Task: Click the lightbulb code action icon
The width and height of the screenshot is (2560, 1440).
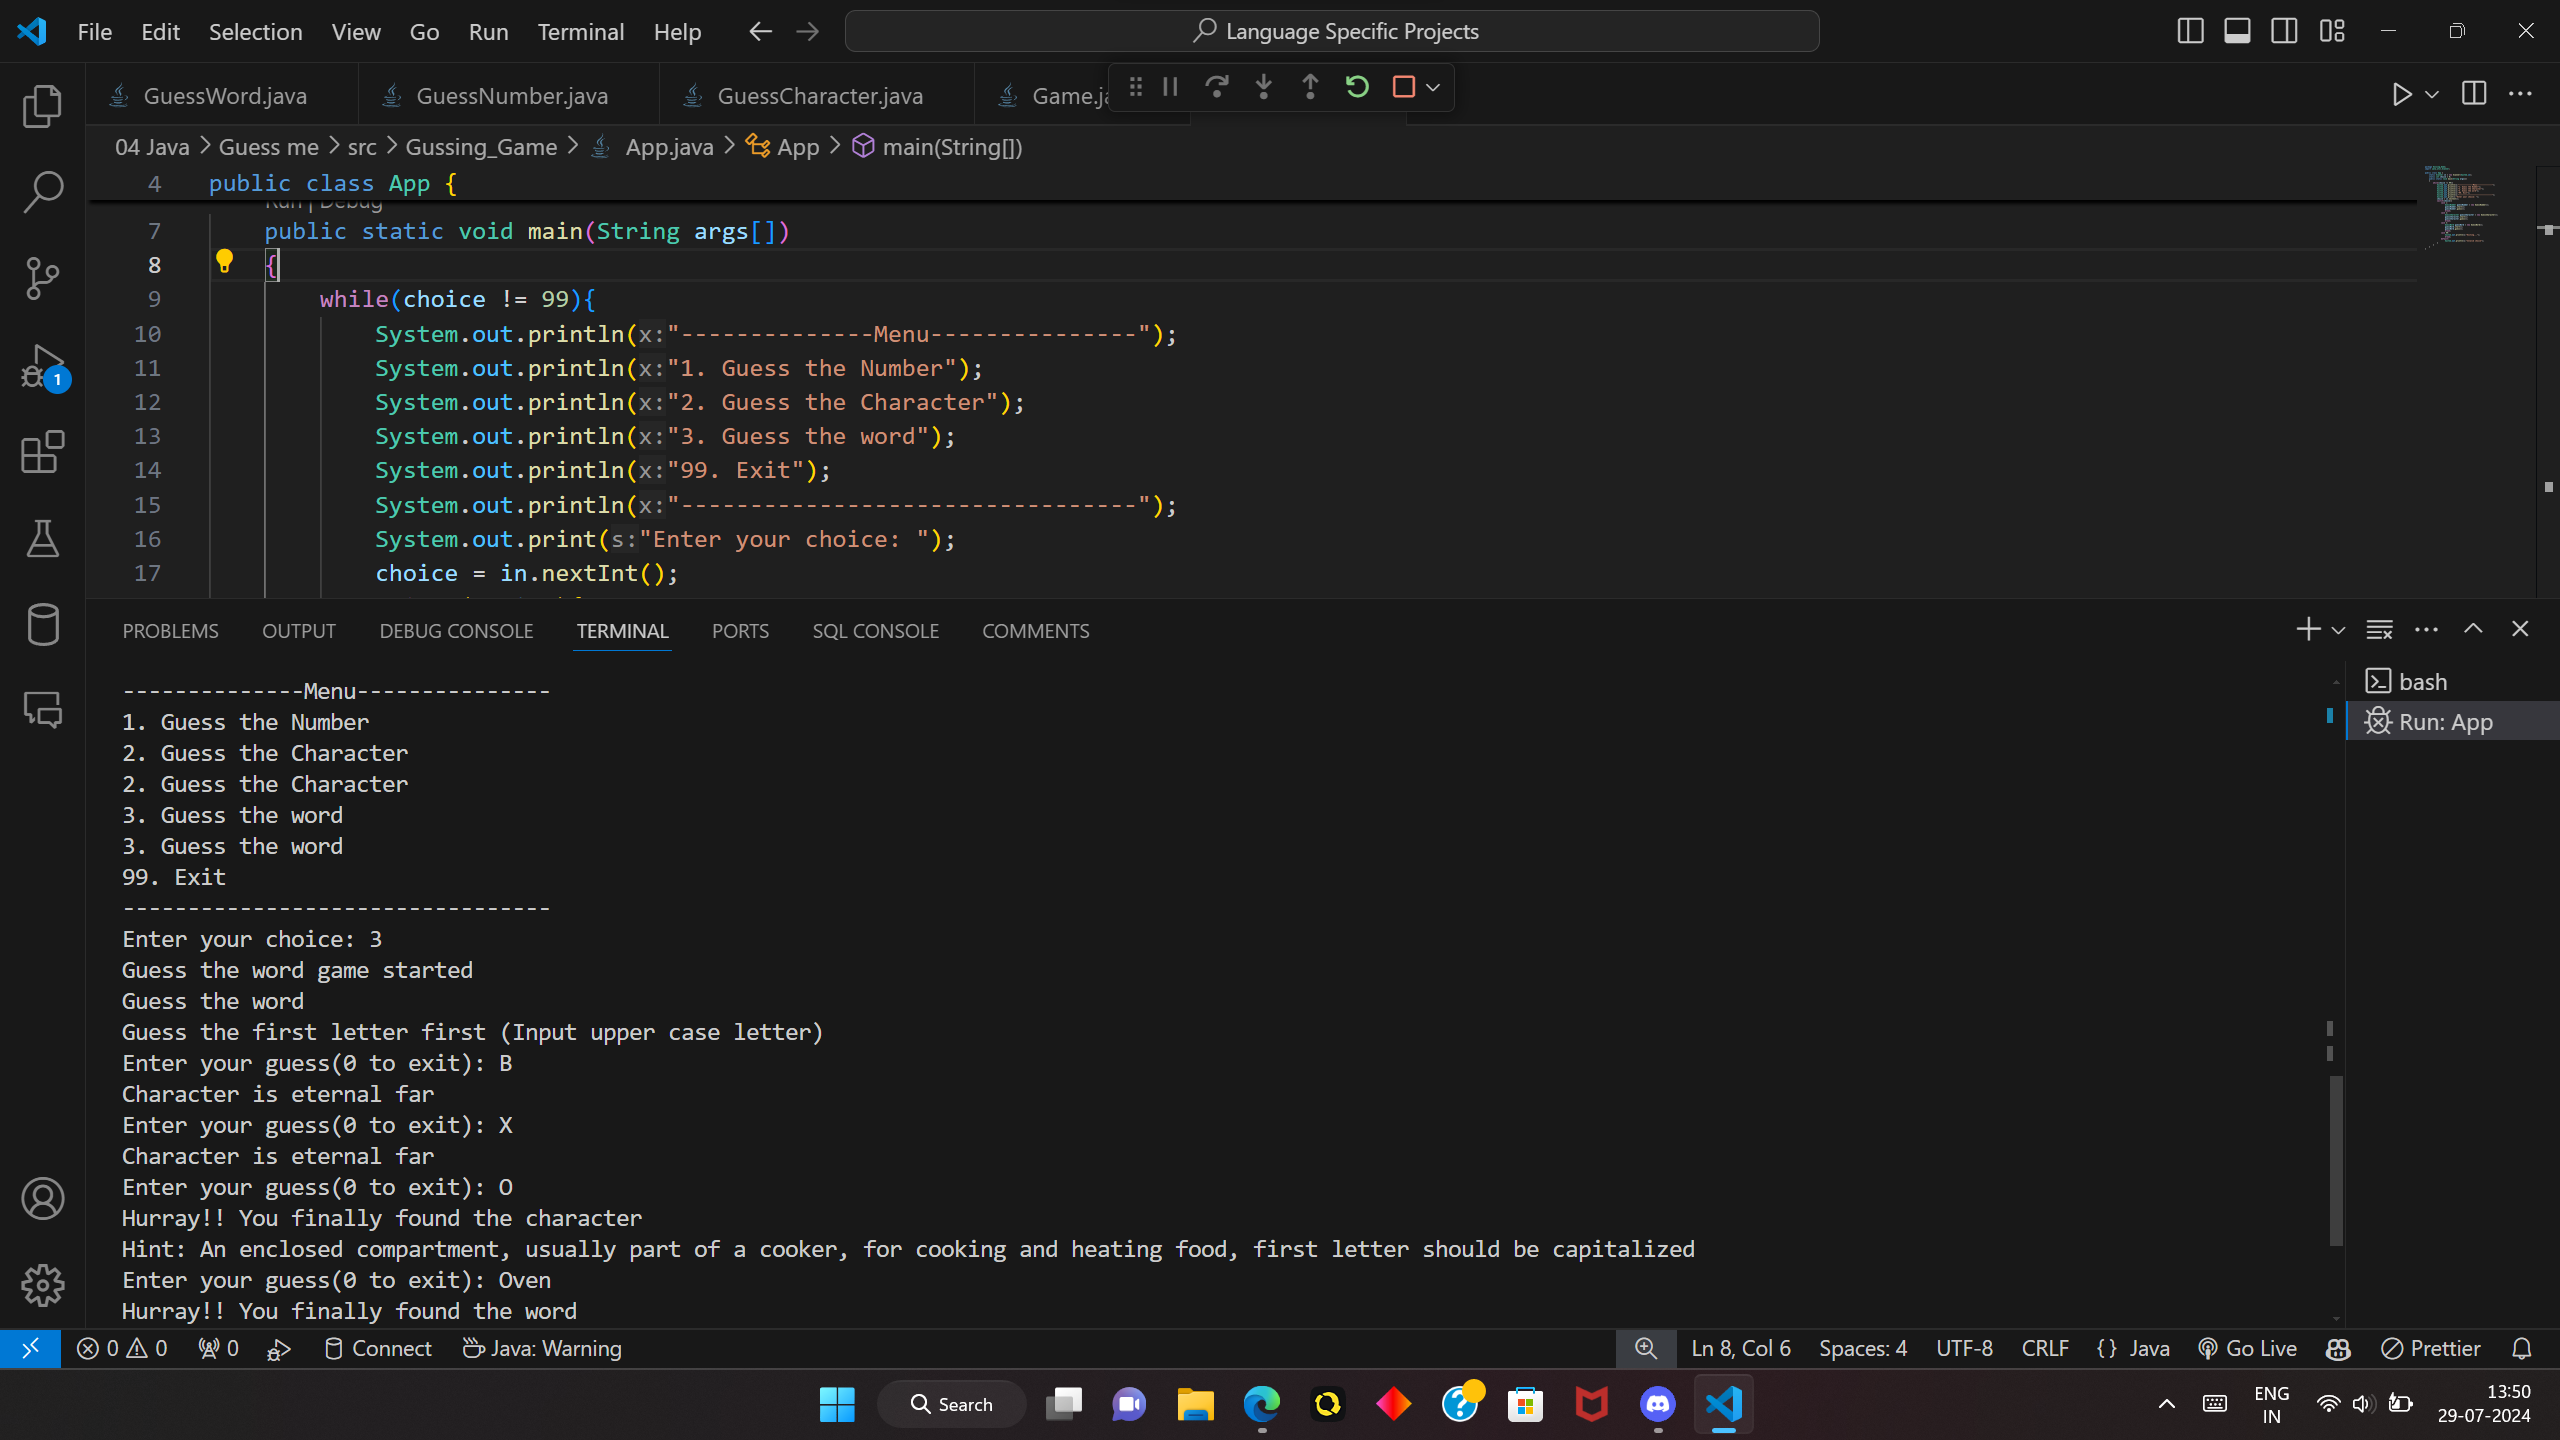Action: pyautogui.click(x=224, y=262)
